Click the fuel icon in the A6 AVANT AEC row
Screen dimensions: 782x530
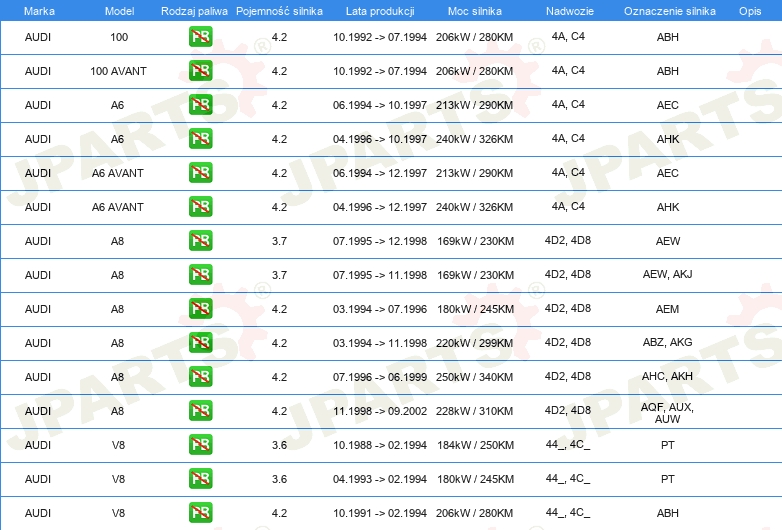pyautogui.click(x=200, y=173)
